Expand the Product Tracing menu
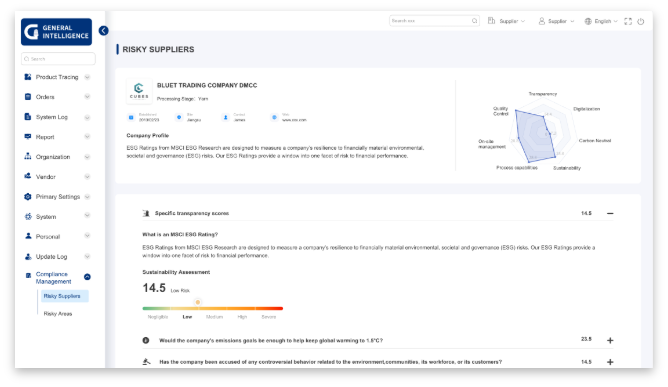The width and height of the screenshot is (668, 387). pyautogui.click(x=57, y=77)
